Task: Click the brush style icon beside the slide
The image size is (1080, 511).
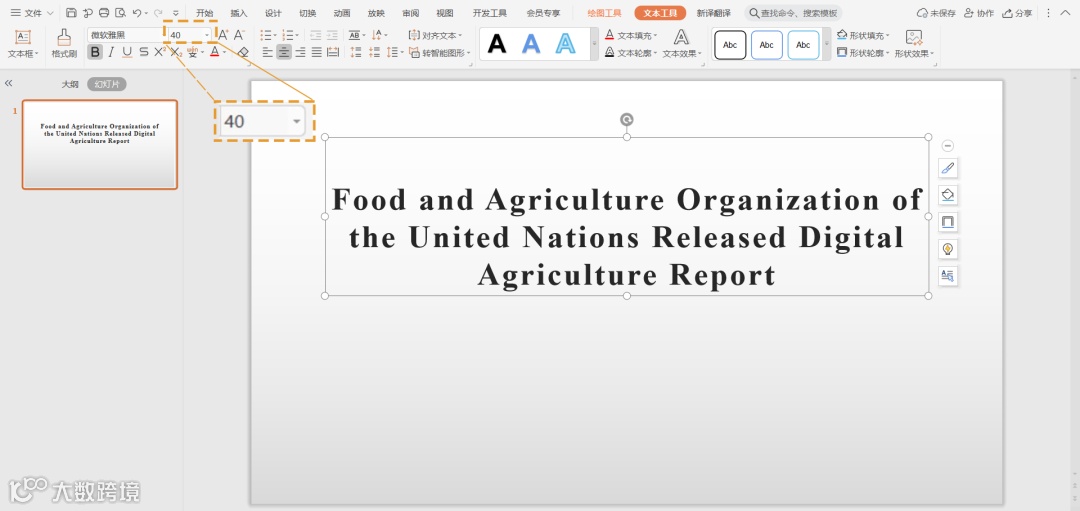Action: click(x=948, y=168)
